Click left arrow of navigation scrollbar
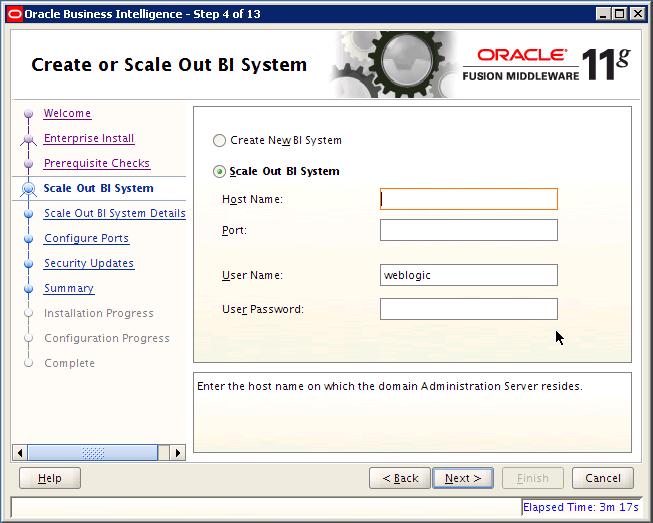The height and width of the screenshot is (523, 653). tap(20, 453)
